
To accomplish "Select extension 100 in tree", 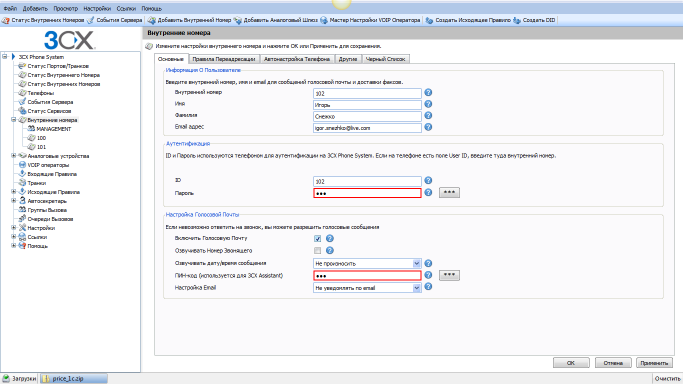I will (x=41, y=138).
